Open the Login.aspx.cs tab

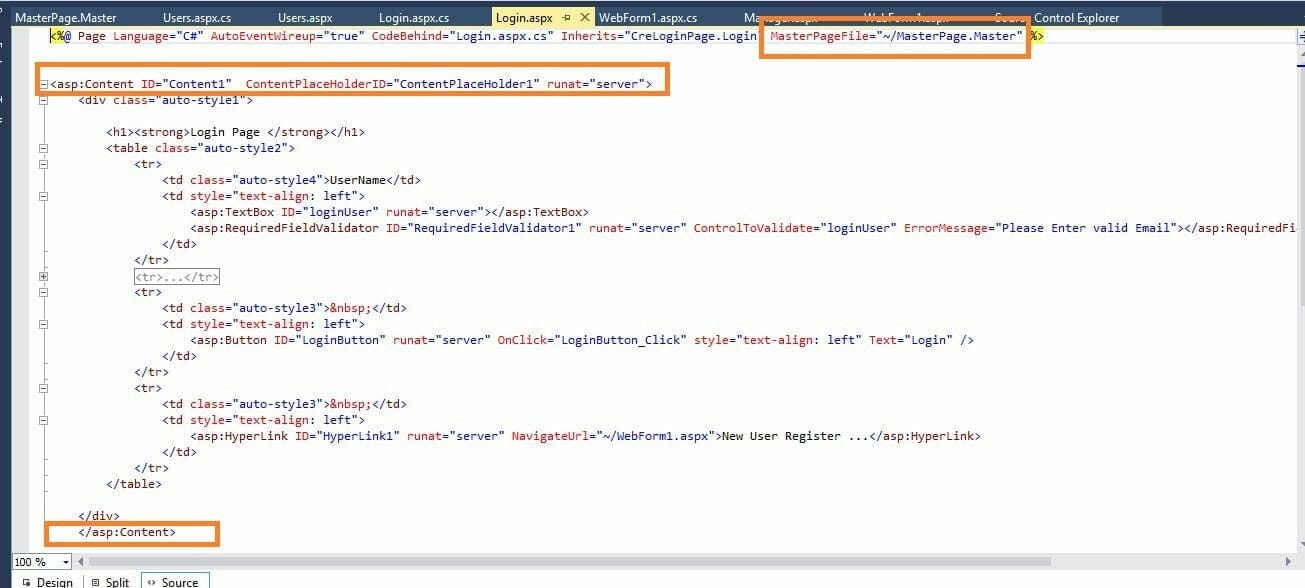pos(414,18)
